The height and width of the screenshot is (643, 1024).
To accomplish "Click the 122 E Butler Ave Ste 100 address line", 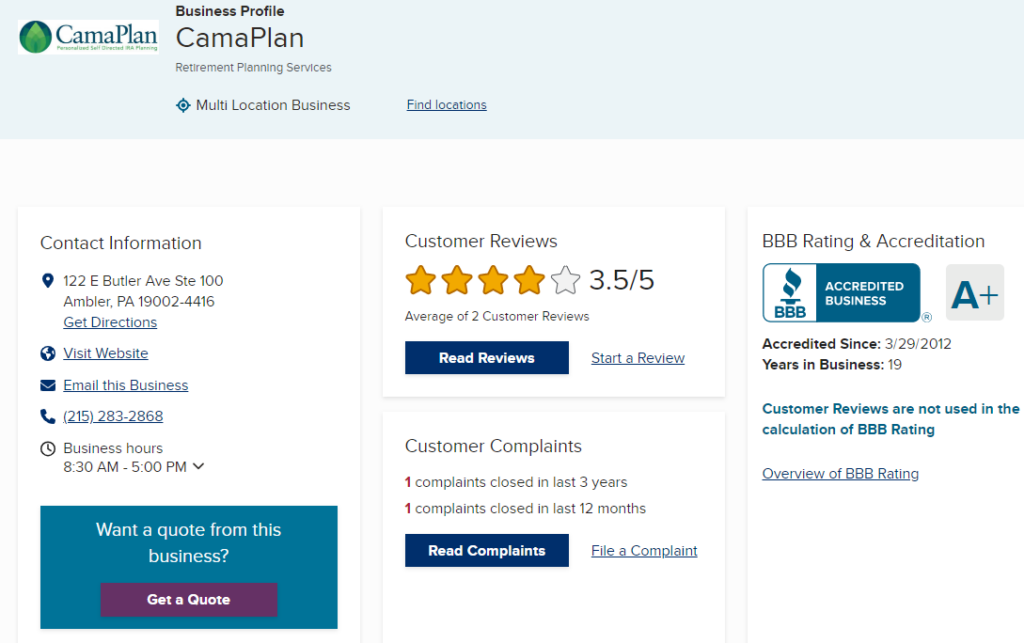I will click(143, 281).
